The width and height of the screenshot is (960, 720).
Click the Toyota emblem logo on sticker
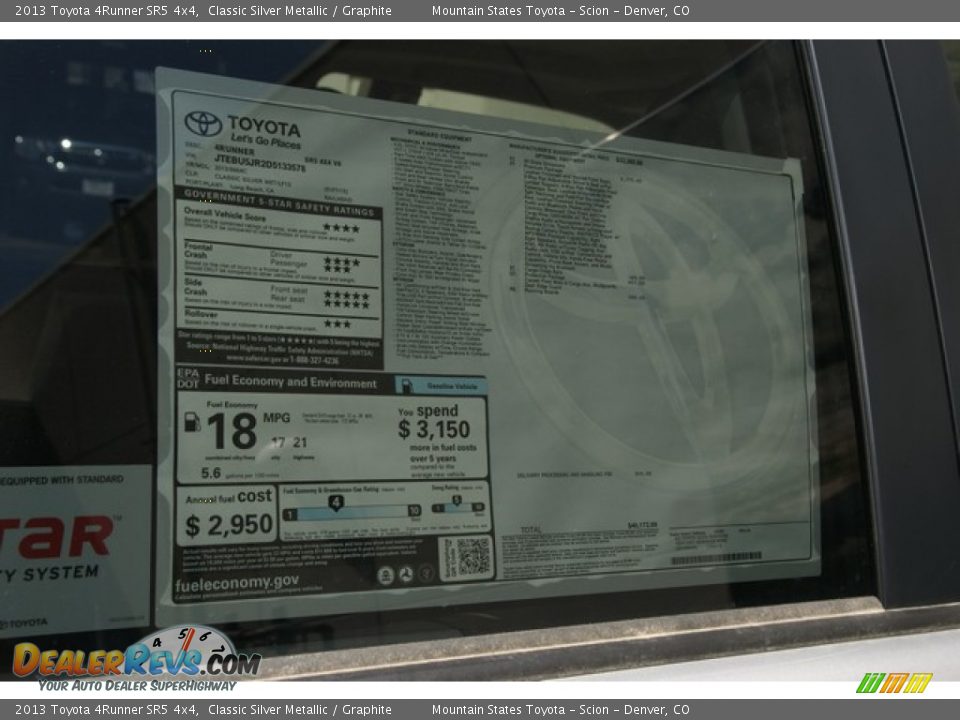[x=203, y=123]
